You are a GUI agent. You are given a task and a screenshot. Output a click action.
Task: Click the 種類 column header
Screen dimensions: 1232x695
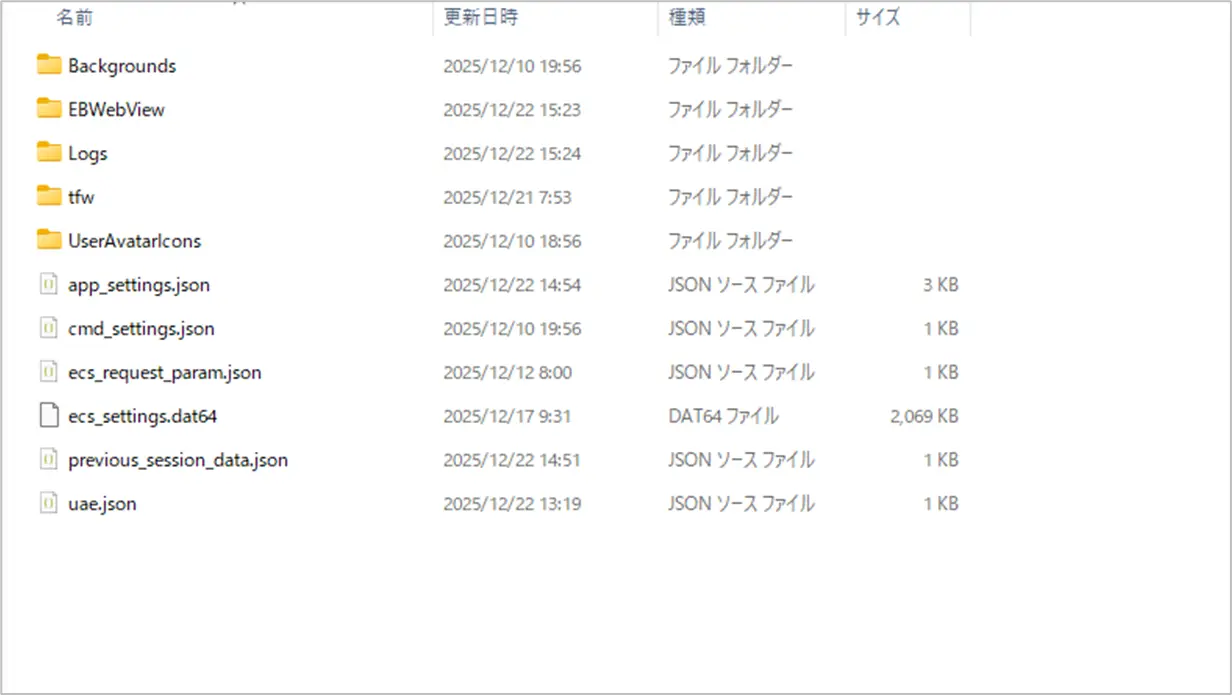[688, 18]
